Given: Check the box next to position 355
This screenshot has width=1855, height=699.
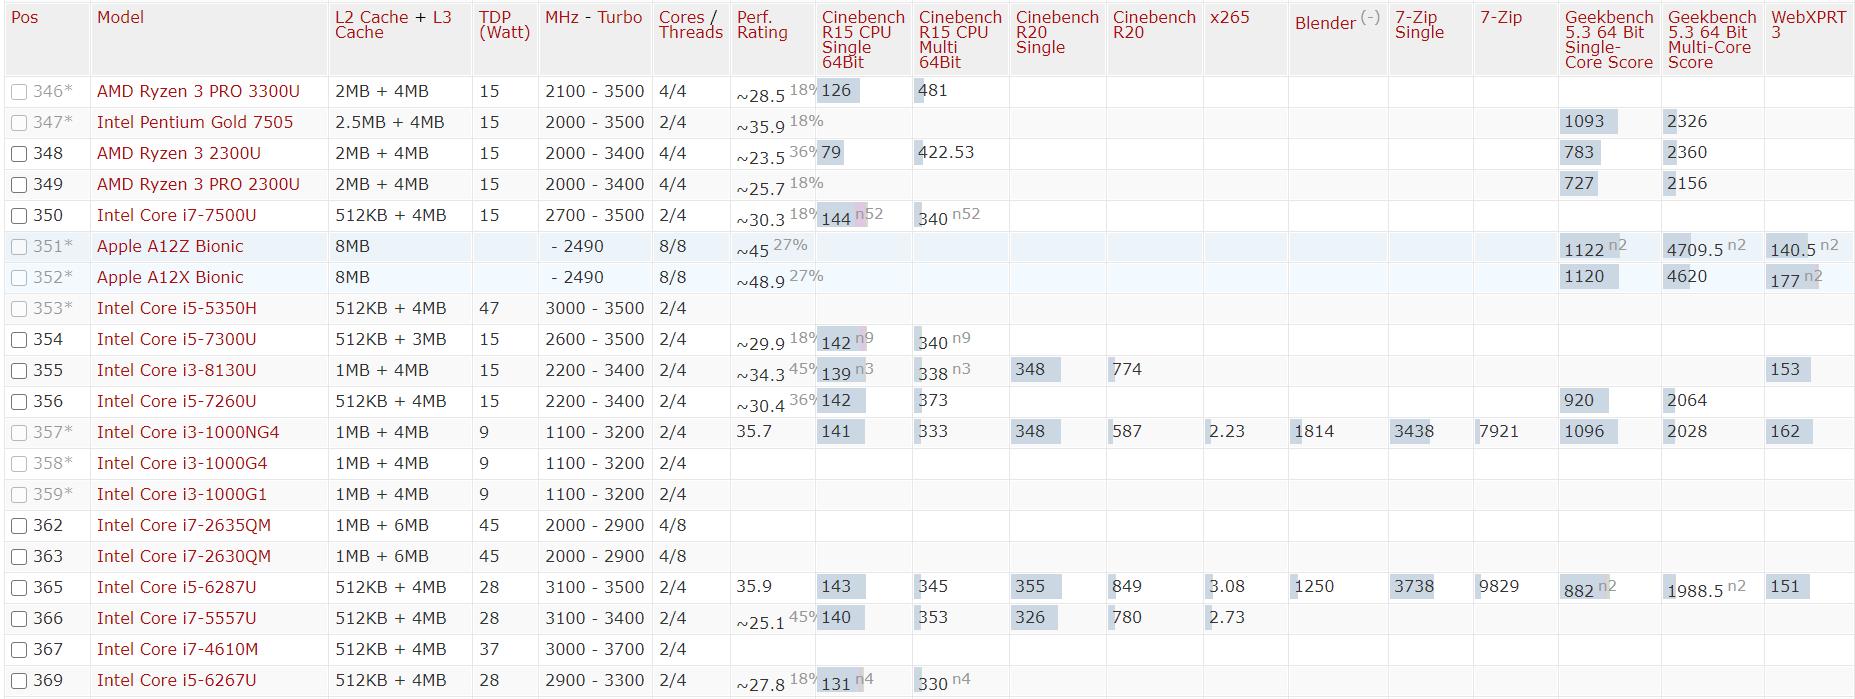Looking at the screenshot, I should 19,371.
